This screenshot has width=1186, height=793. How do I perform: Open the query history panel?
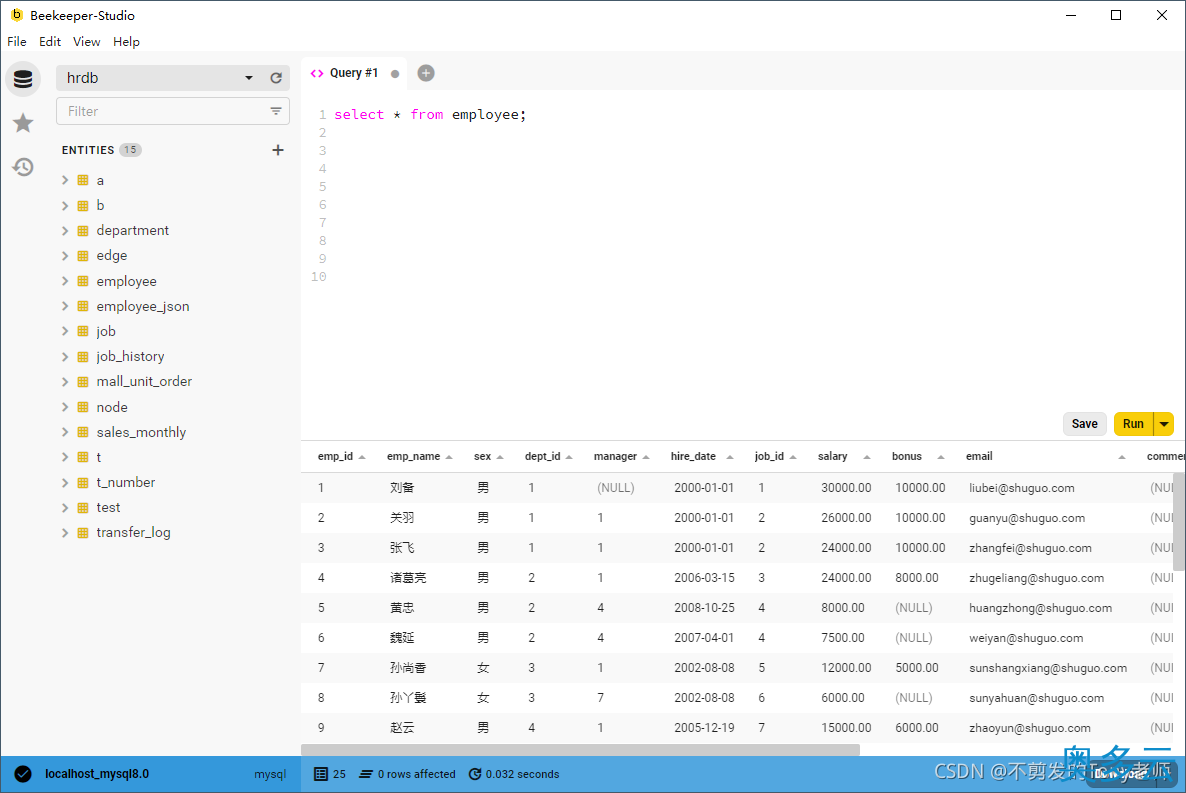(23, 166)
